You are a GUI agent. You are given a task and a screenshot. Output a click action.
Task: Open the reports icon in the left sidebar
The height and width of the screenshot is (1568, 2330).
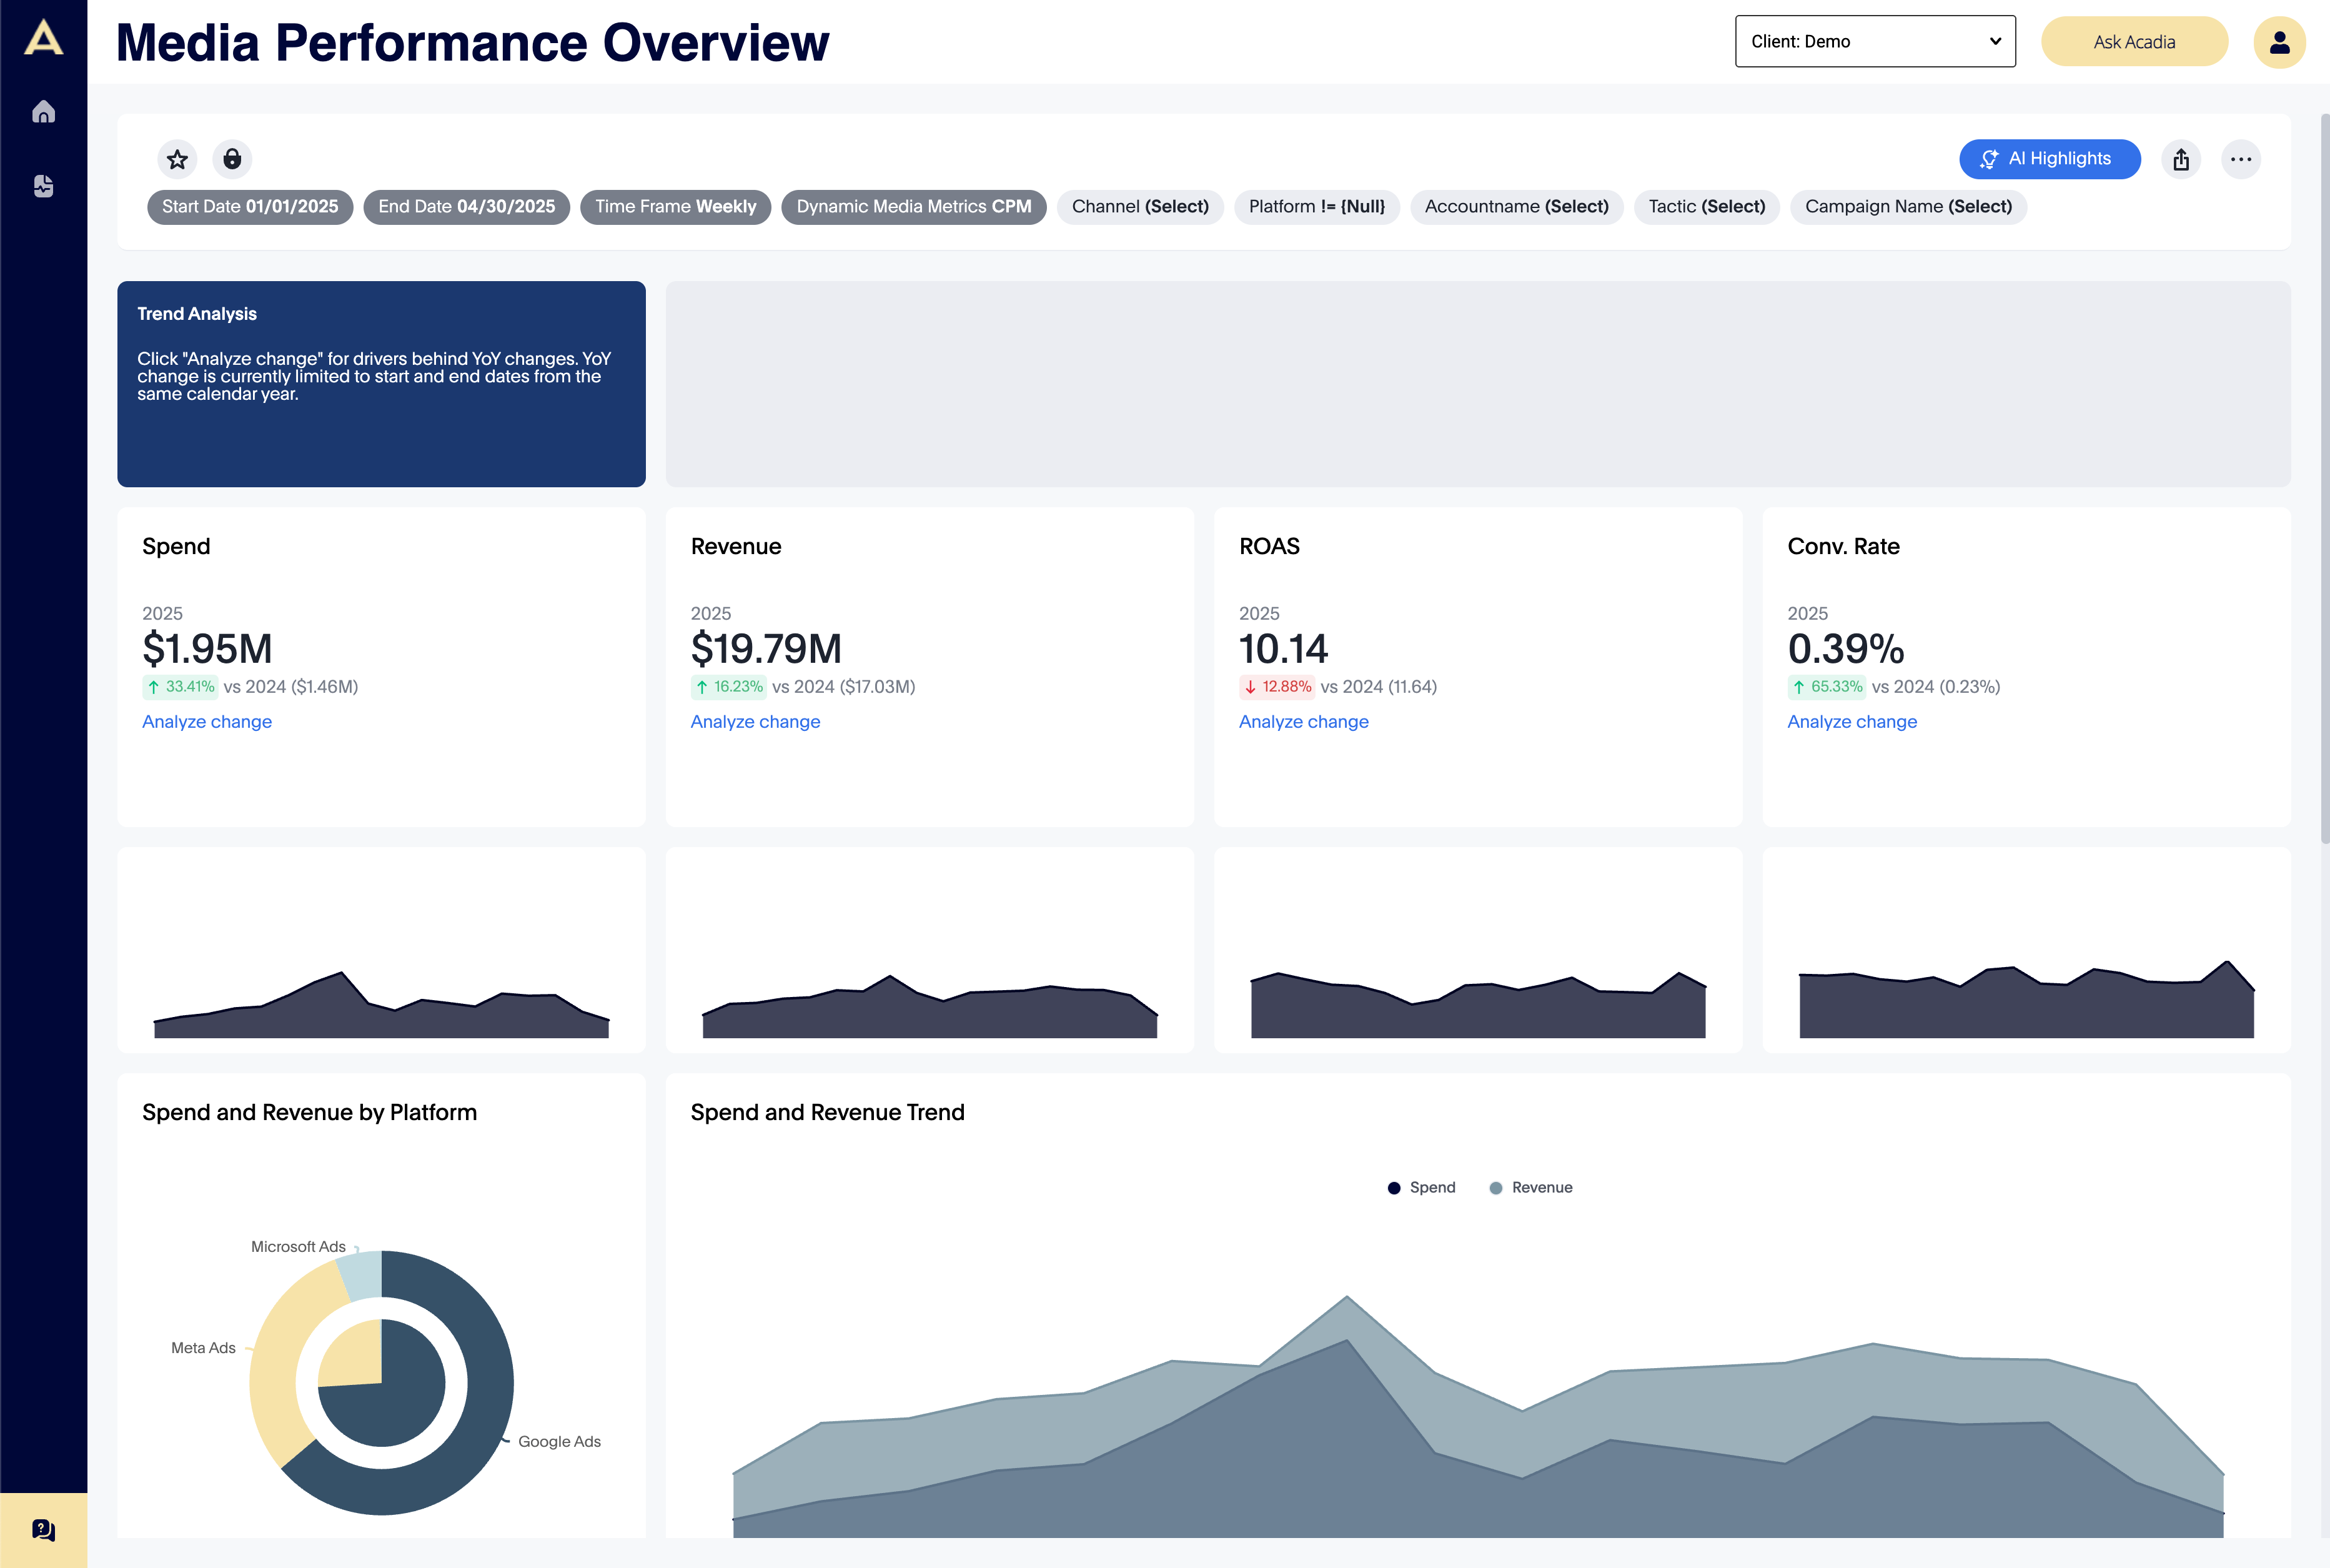coord(44,186)
